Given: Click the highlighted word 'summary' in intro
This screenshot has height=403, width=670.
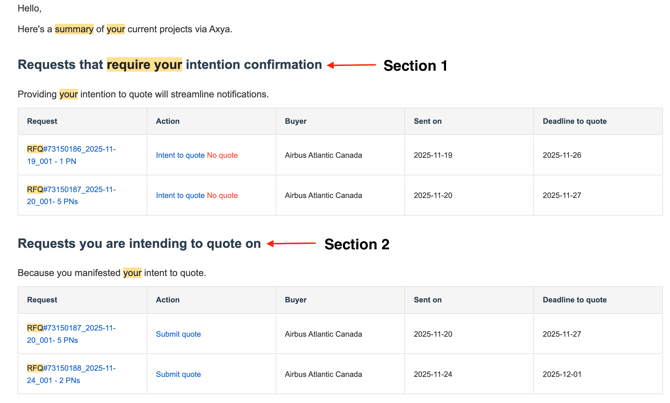Looking at the screenshot, I should [x=74, y=29].
